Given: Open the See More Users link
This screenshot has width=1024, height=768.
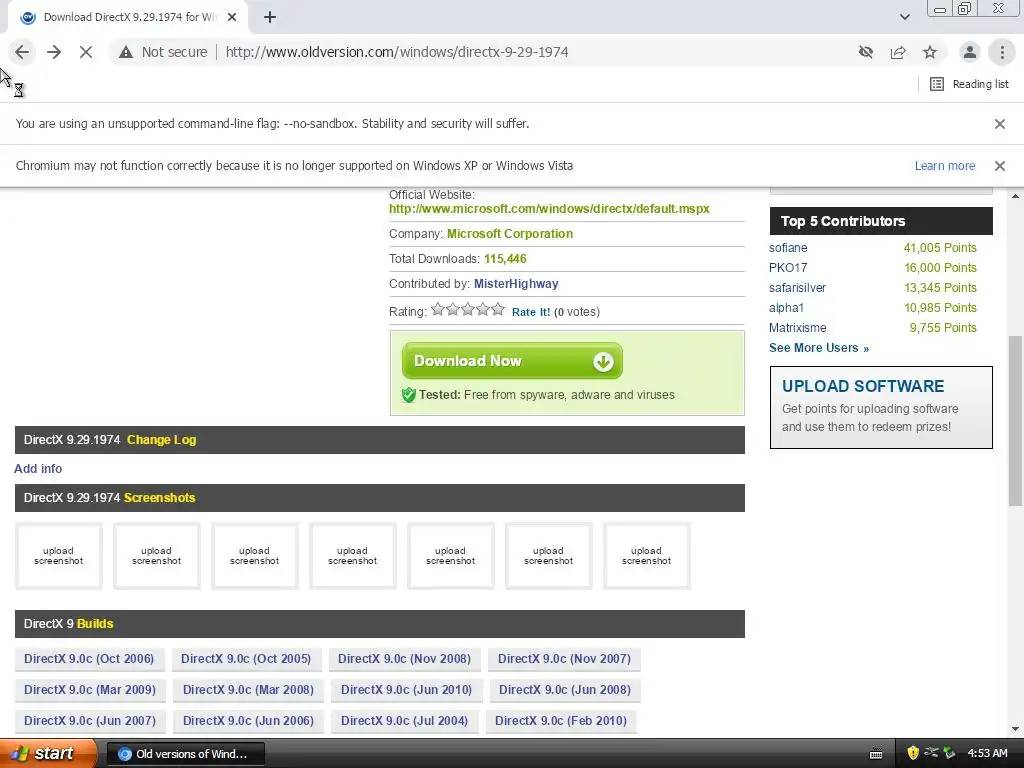Looking at the screenshot, I should [x=819, y=348].
